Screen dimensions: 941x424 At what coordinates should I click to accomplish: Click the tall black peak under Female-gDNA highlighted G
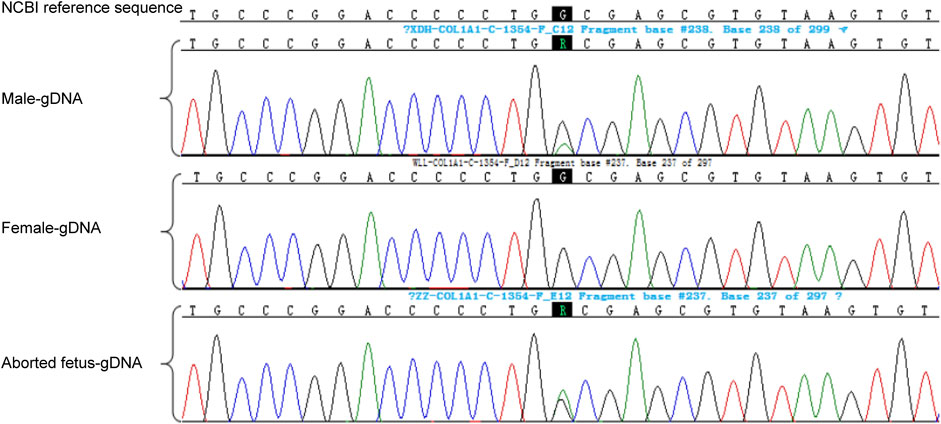tap(538, 240)
